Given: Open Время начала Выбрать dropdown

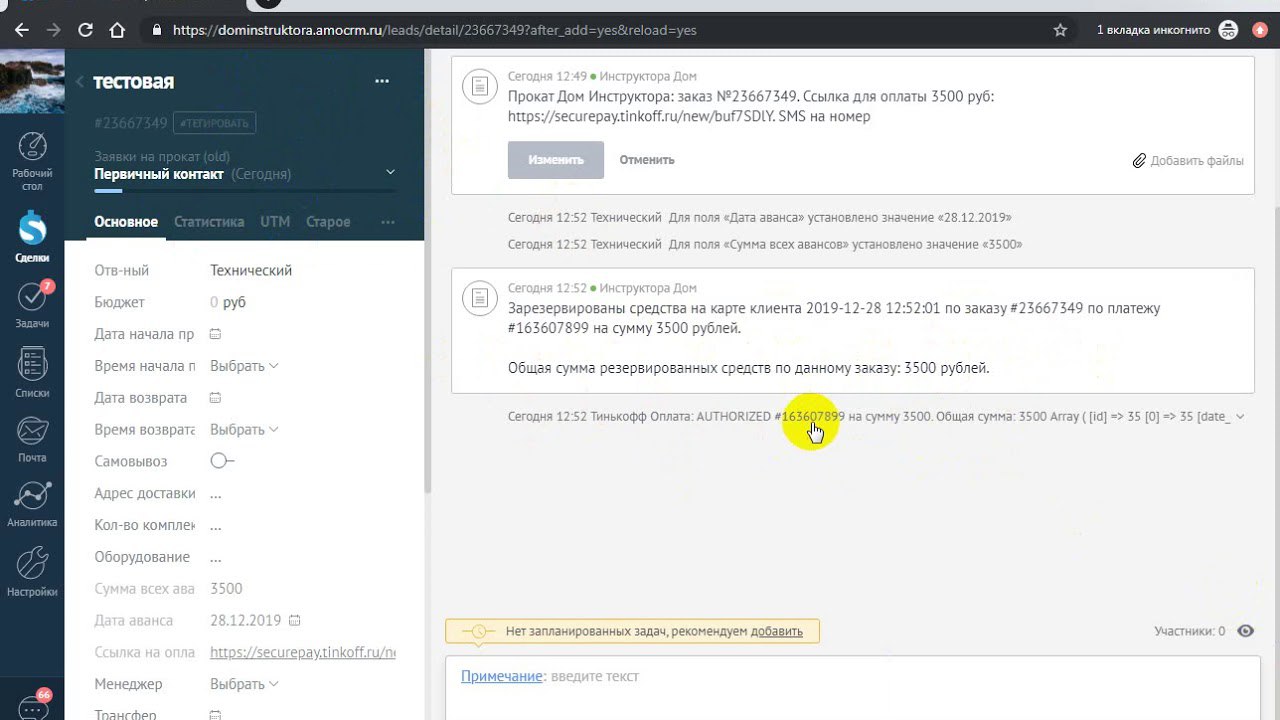Looking at the screenshot, I should 244,366.
